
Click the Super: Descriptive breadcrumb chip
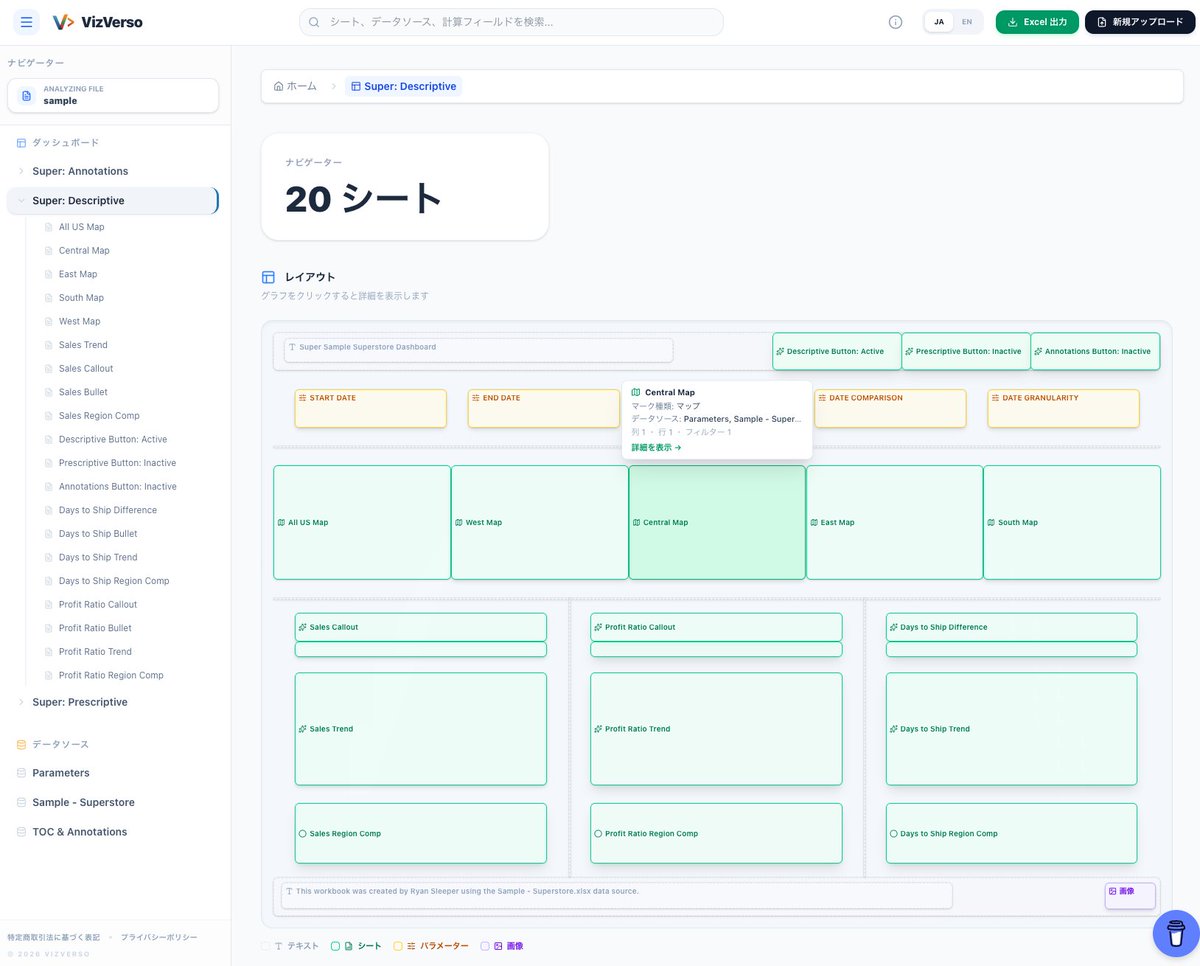[x=404, y=86]
